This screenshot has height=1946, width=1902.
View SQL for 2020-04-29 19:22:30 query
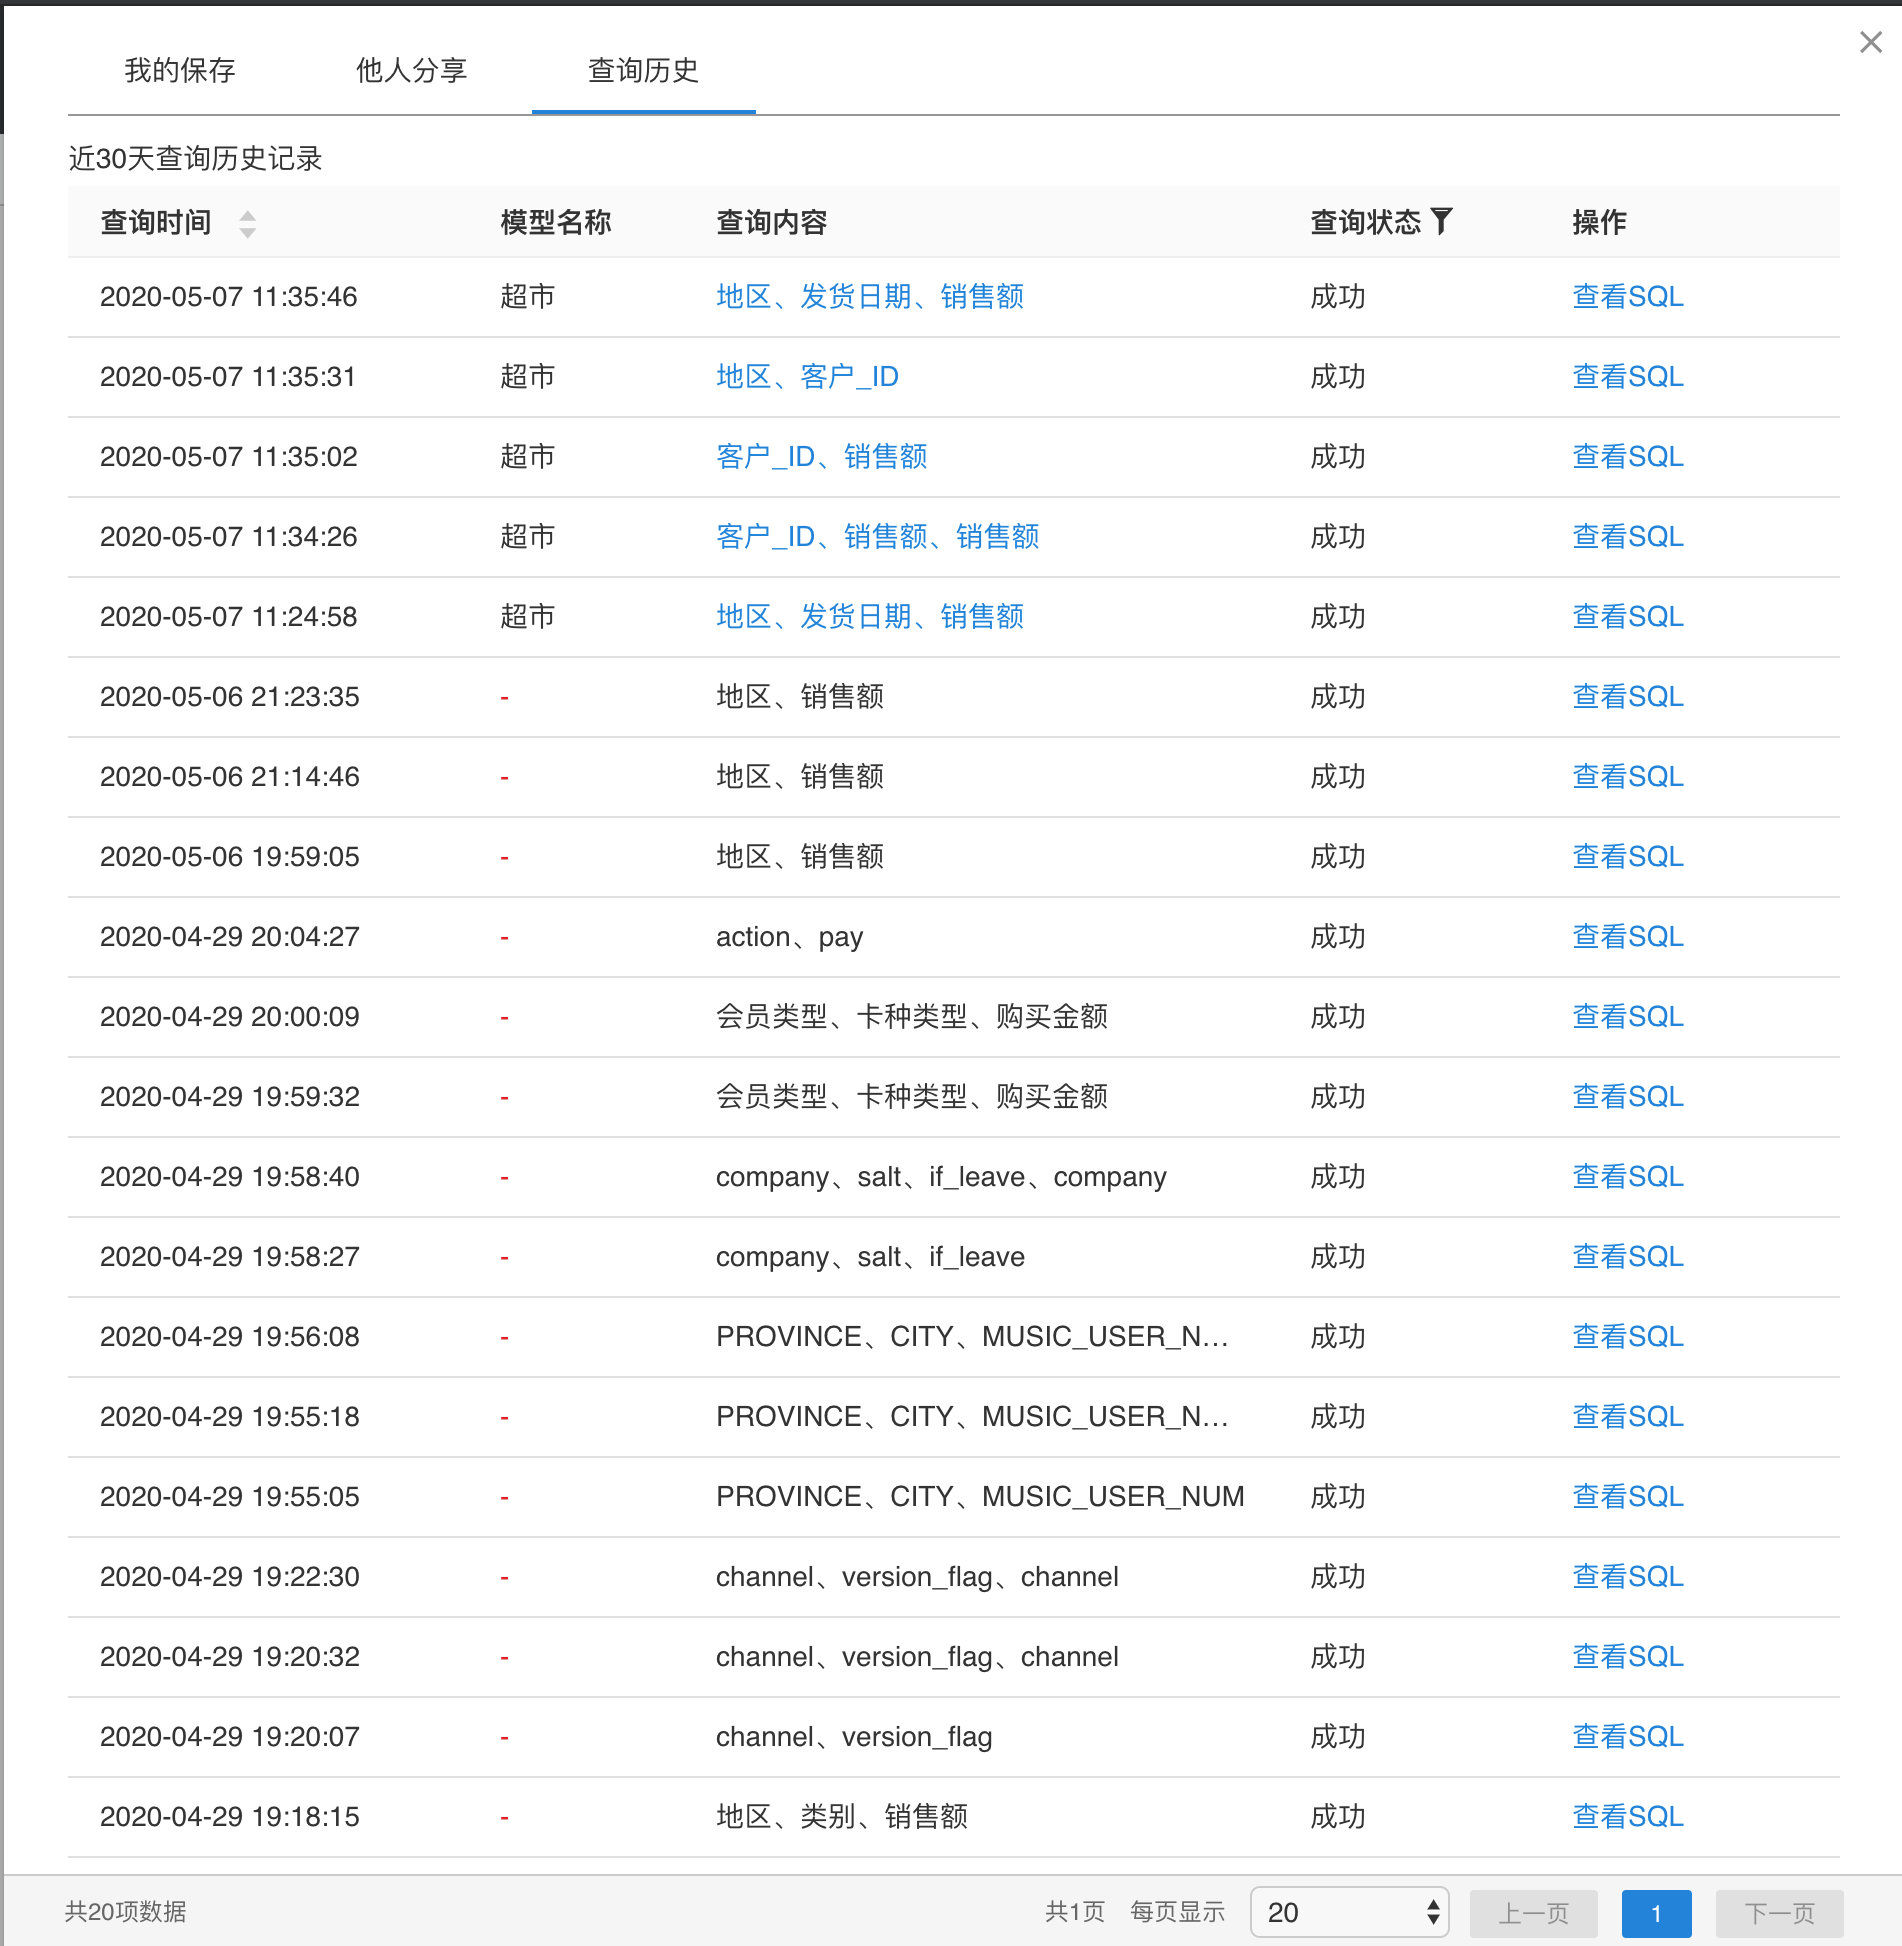coord(1628,1577)
